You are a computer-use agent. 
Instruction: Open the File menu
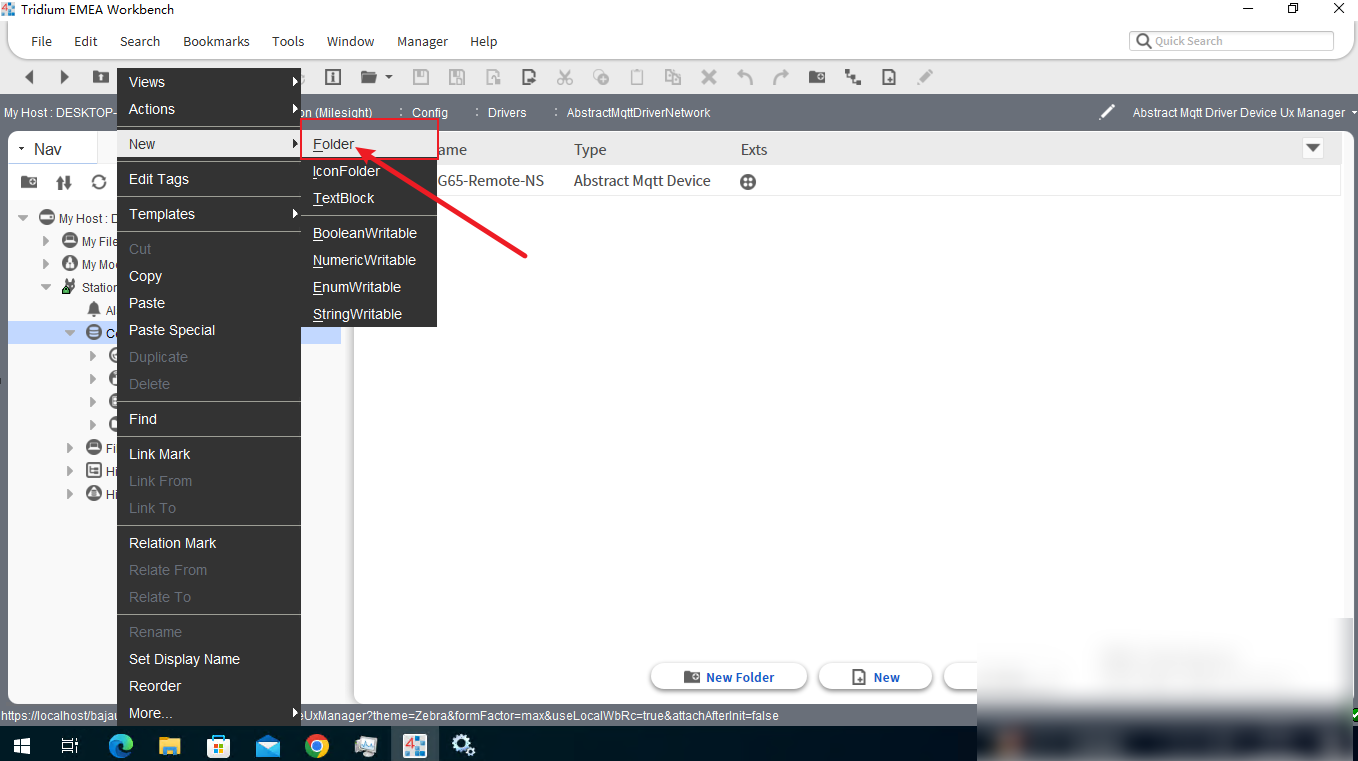(42, 41)
